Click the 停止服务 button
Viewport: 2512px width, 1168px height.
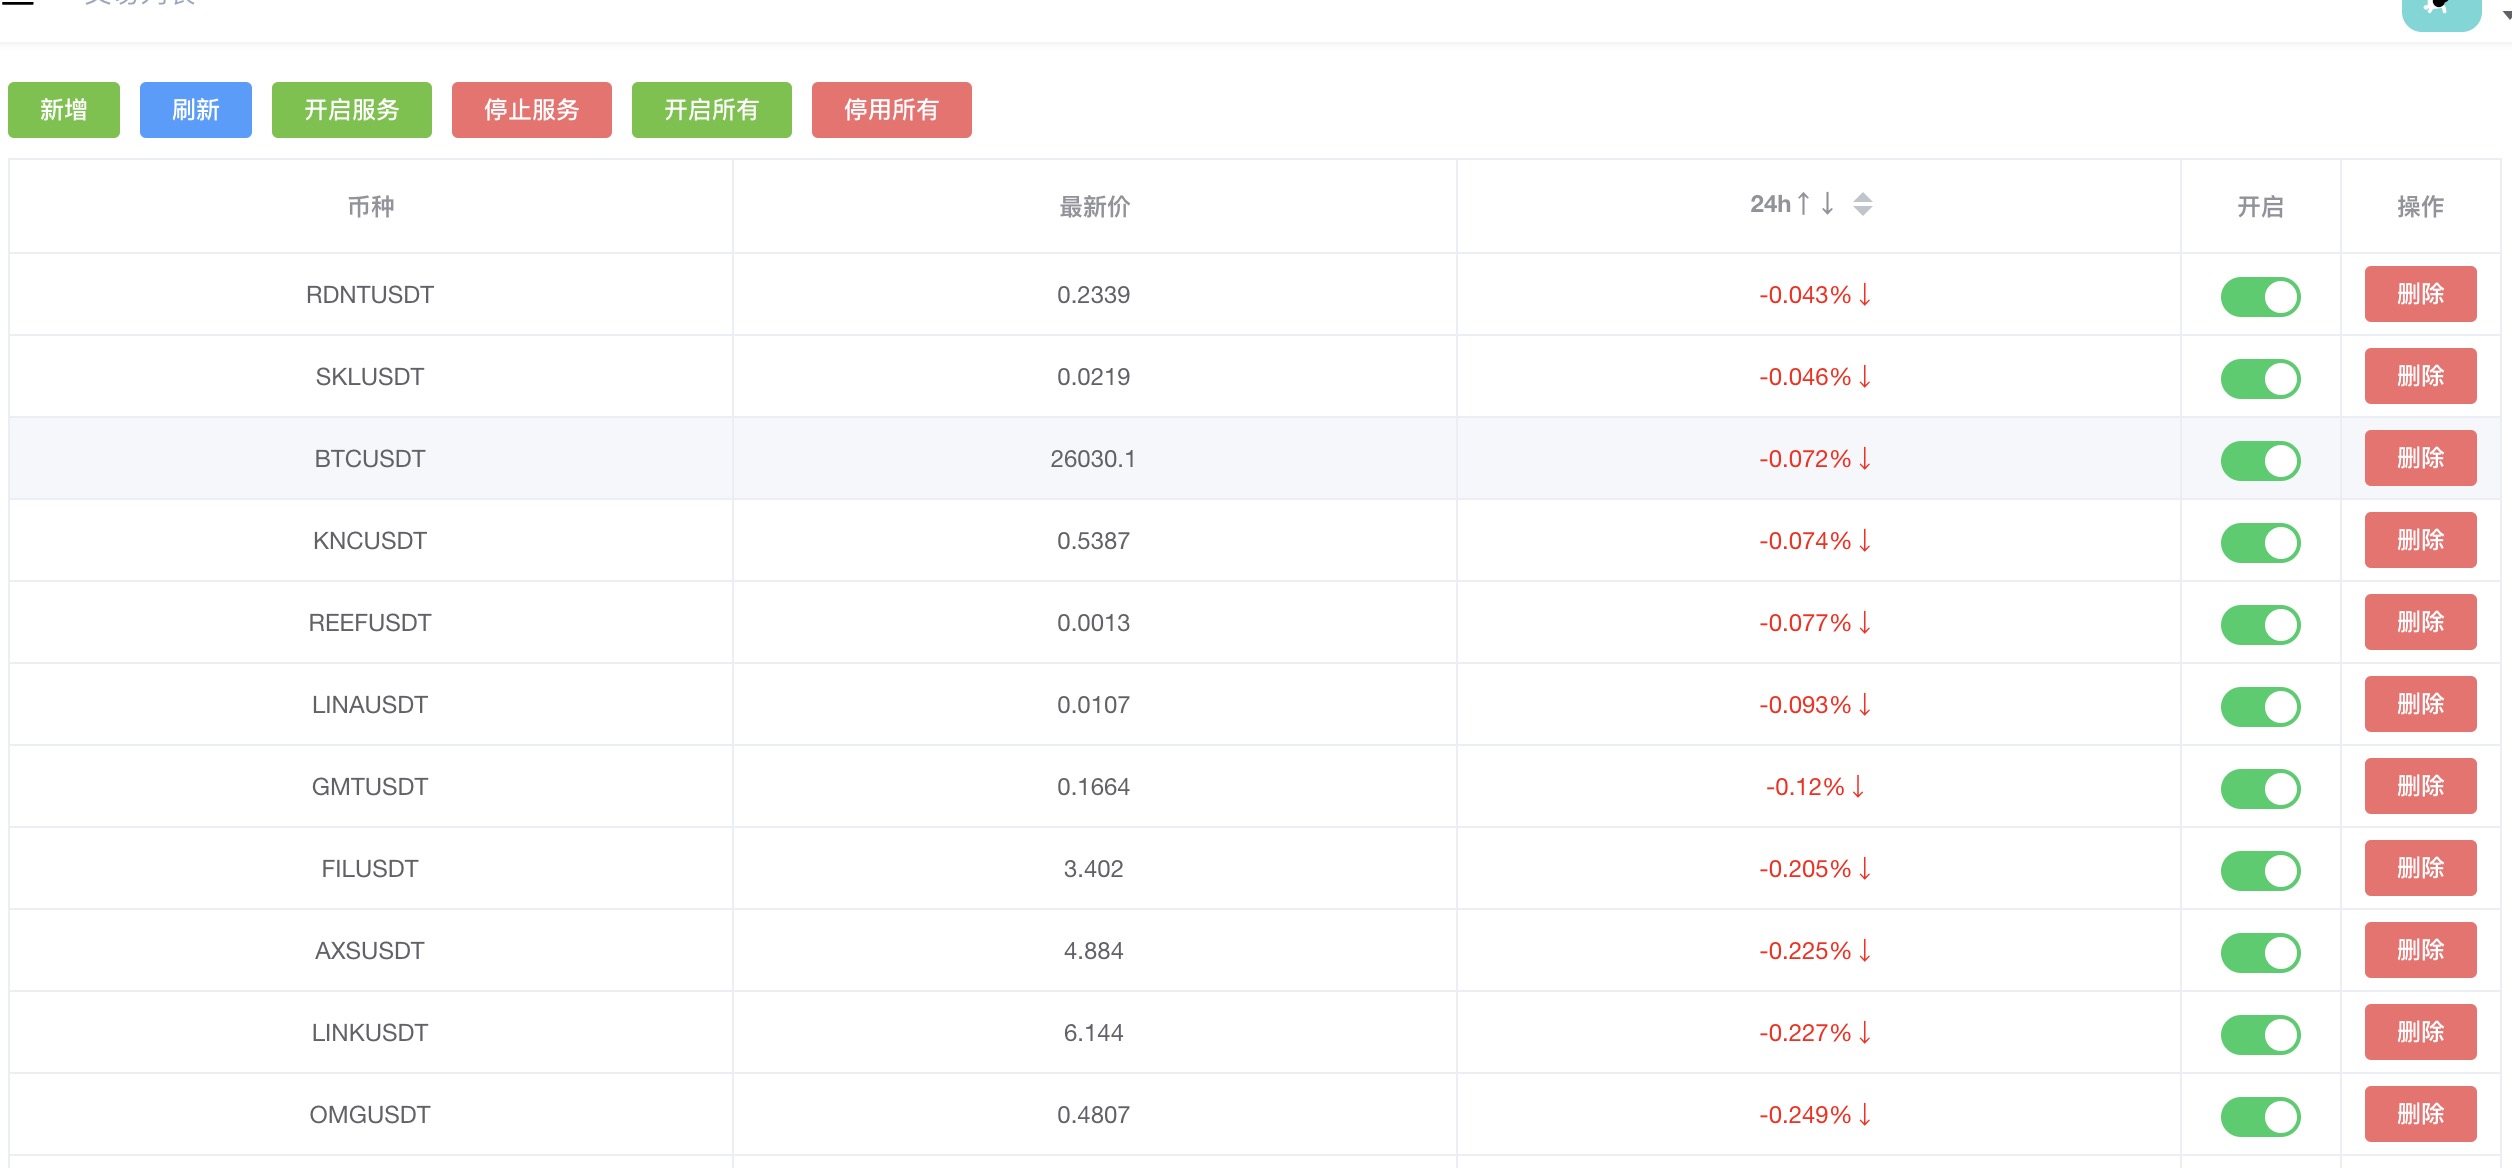(531, 110)
